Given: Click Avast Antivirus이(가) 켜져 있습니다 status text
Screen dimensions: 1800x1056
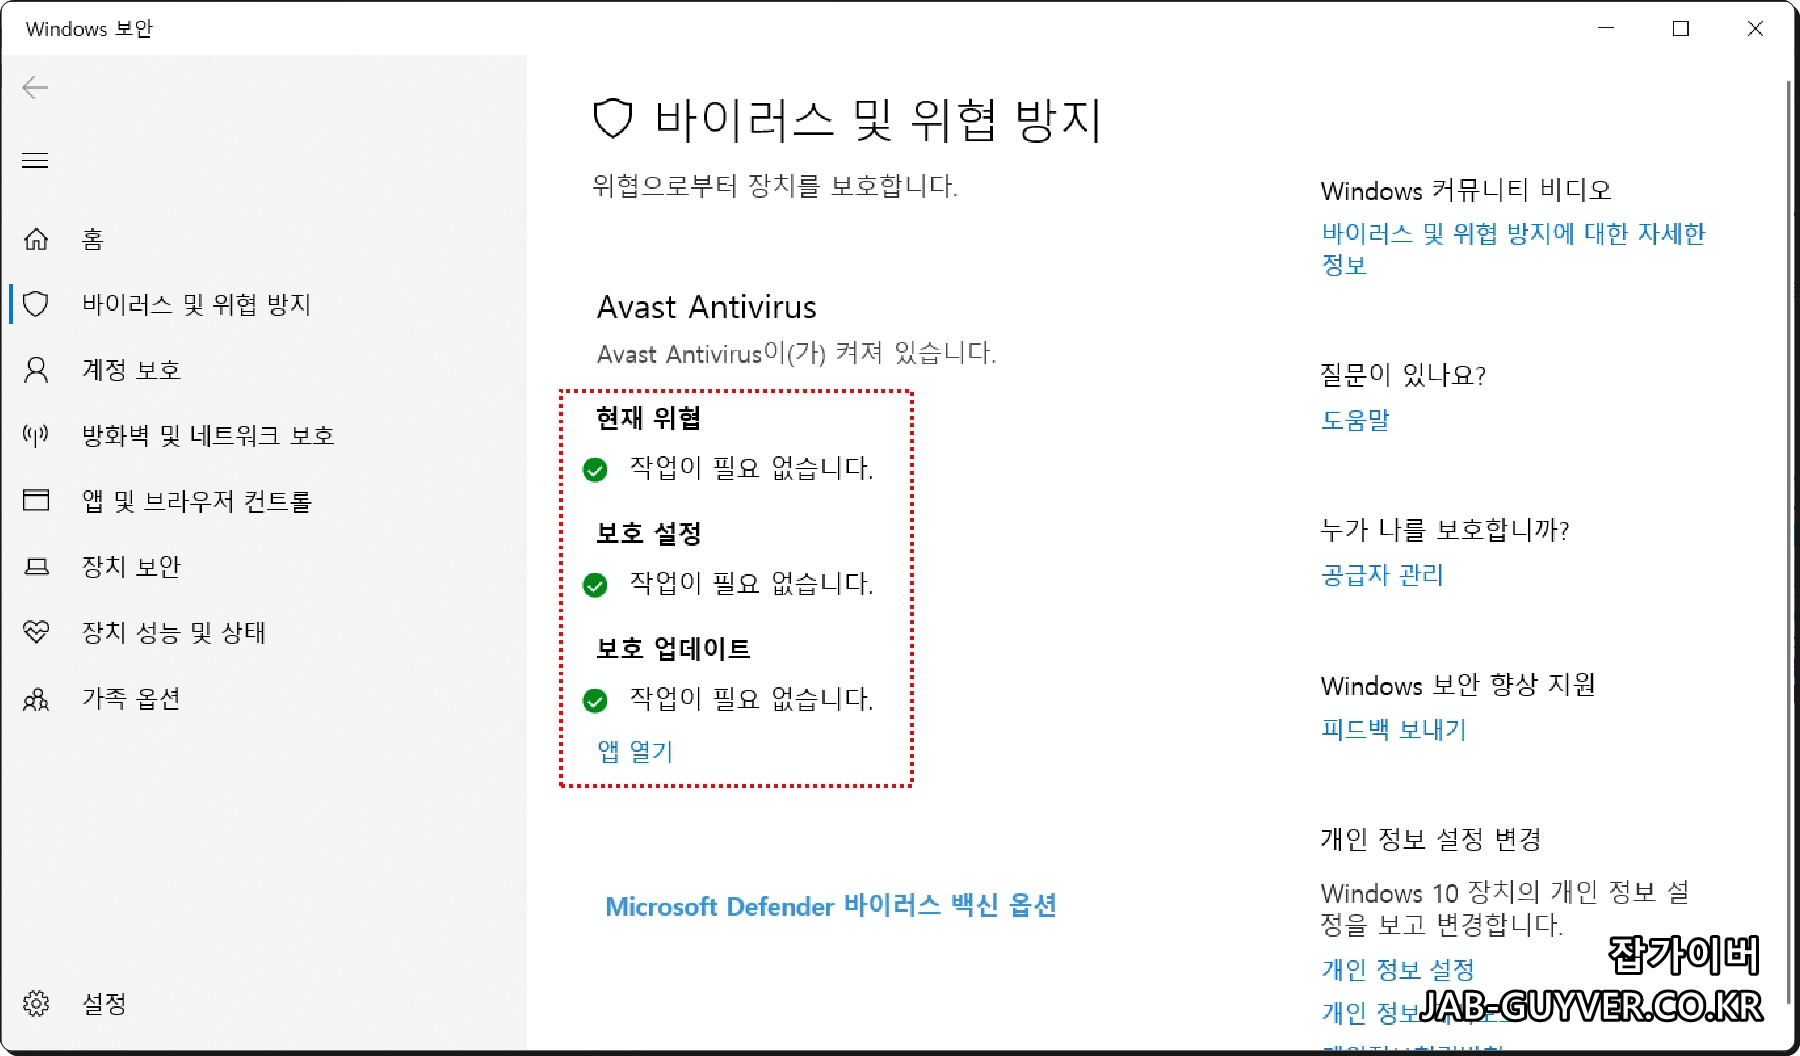Looking at the screenshot, I should click(797, 353).
